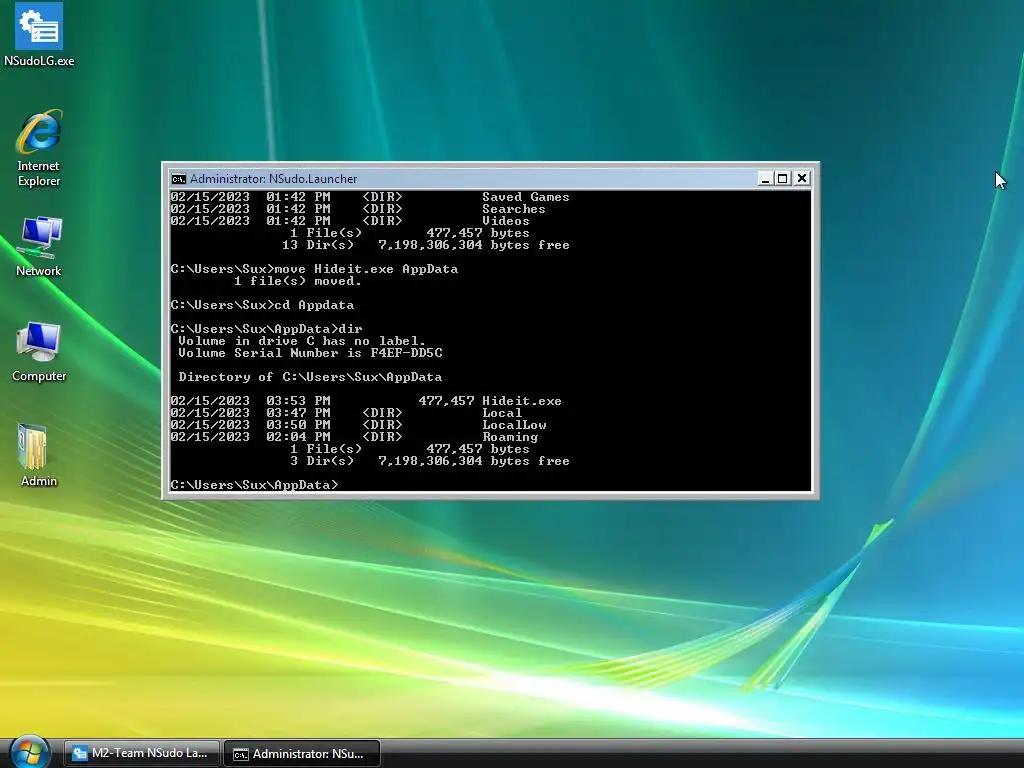Viewport: 1024px width, 768px height.
Task: Click the command prompt title bar icon
Action: (178, 179)
